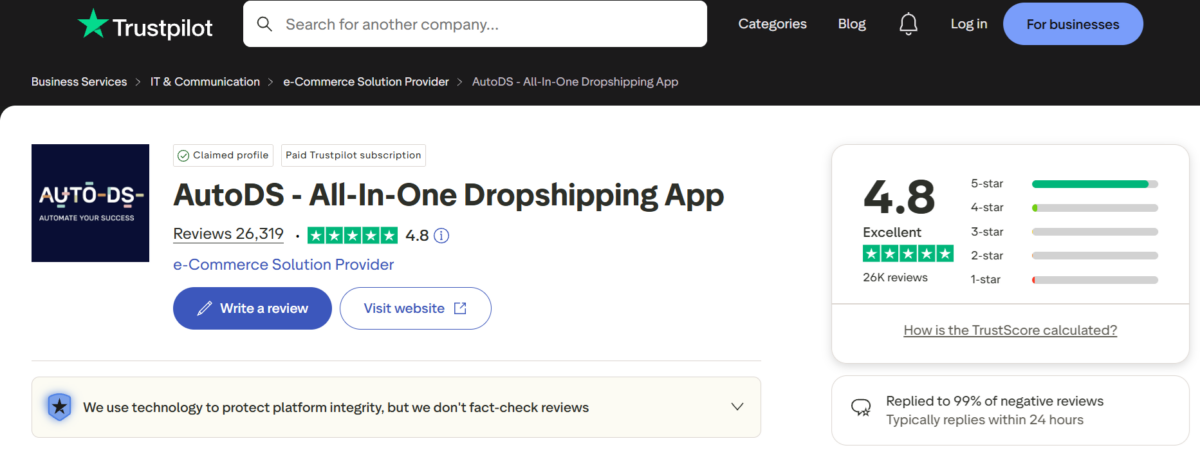Go to IT & Communication breadcrumb
1200x450 pixels.
pyautogui.click(x=204, y=82)
